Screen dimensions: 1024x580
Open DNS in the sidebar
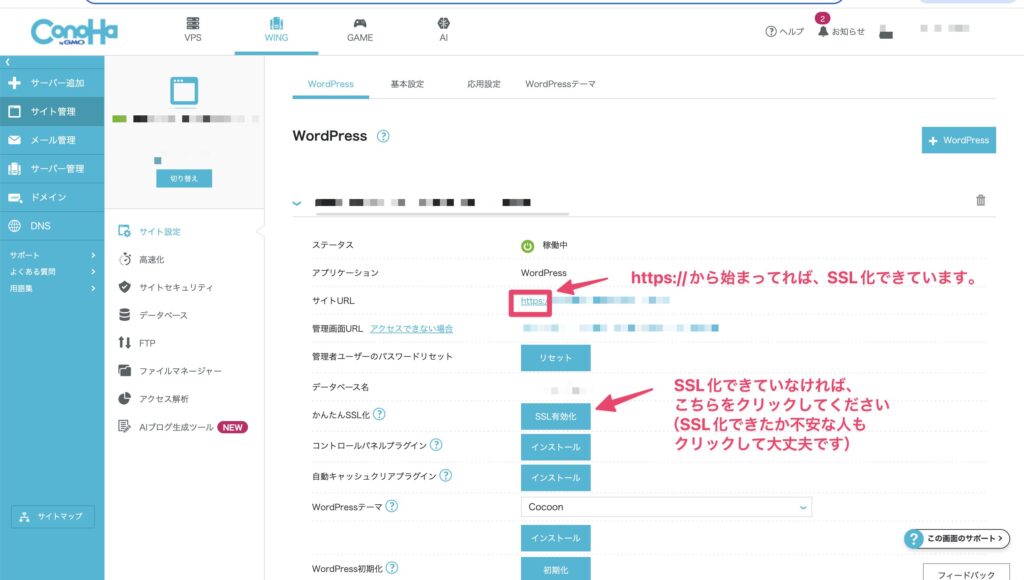coord(52,226)
